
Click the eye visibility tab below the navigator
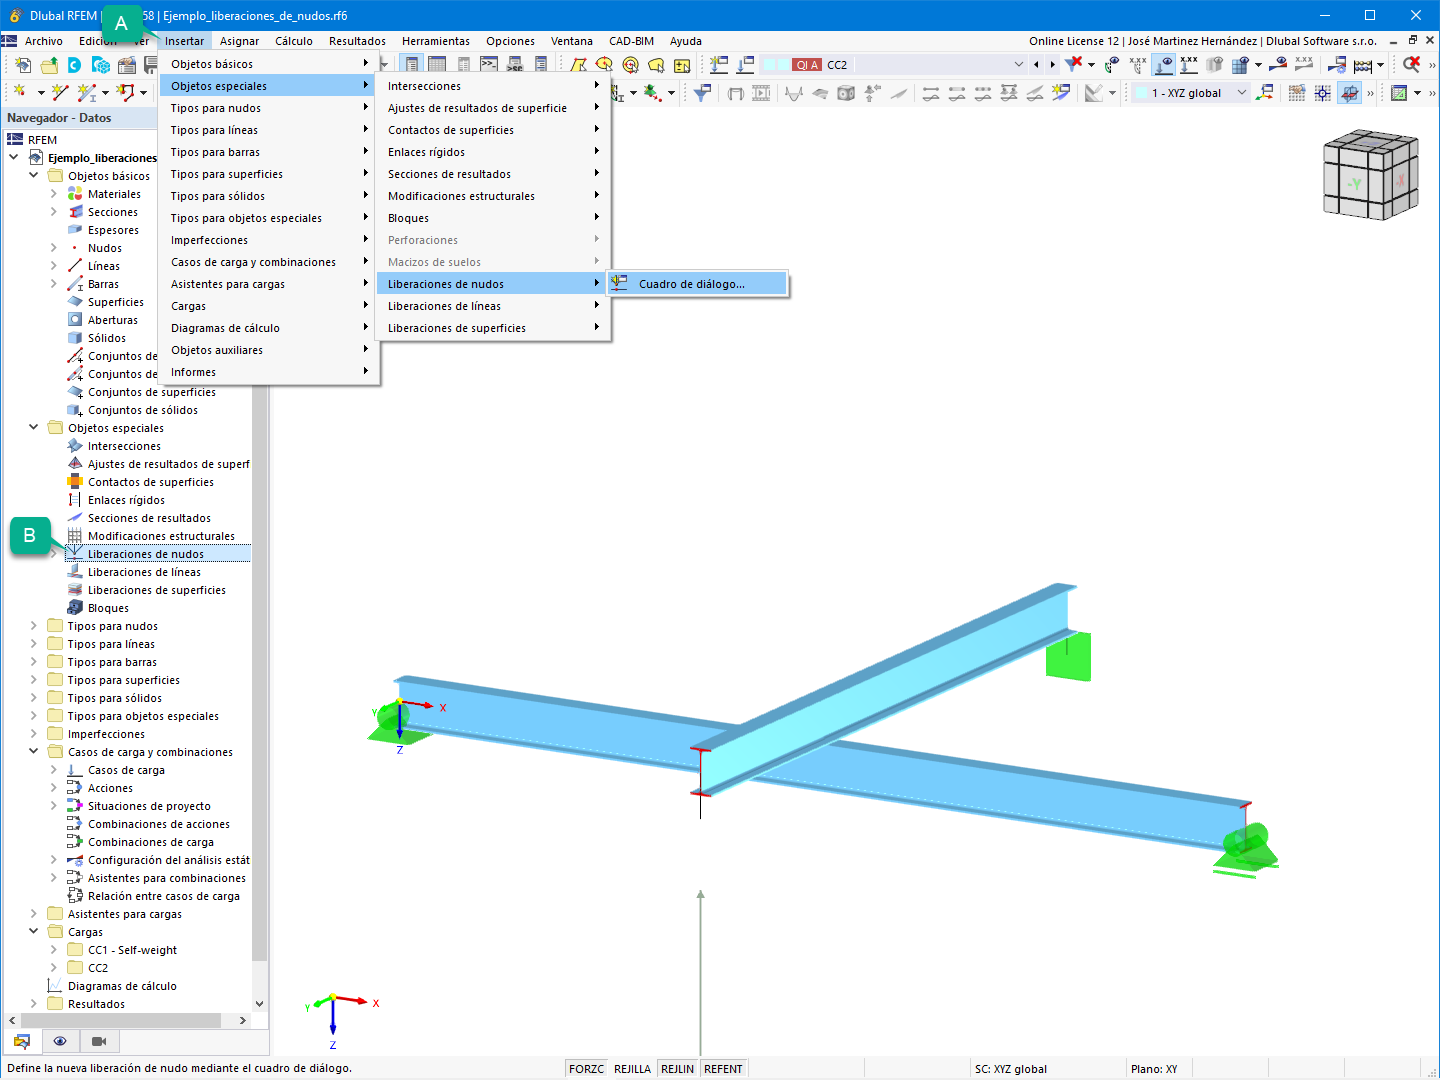click(60, 1041)
